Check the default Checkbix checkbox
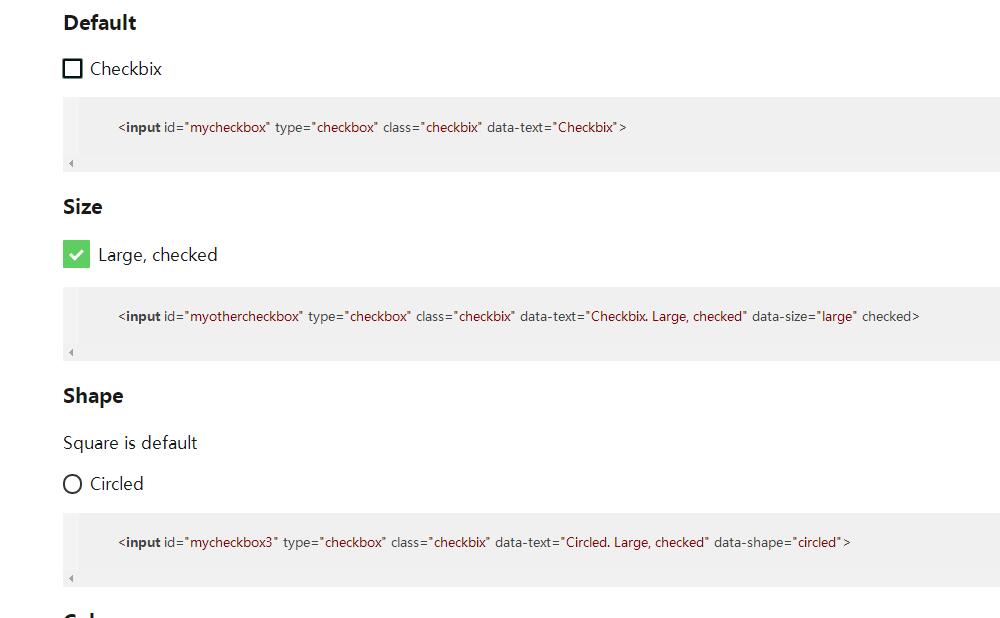Viewport: 1000px width, 618px height. click(x=72, y=69)
